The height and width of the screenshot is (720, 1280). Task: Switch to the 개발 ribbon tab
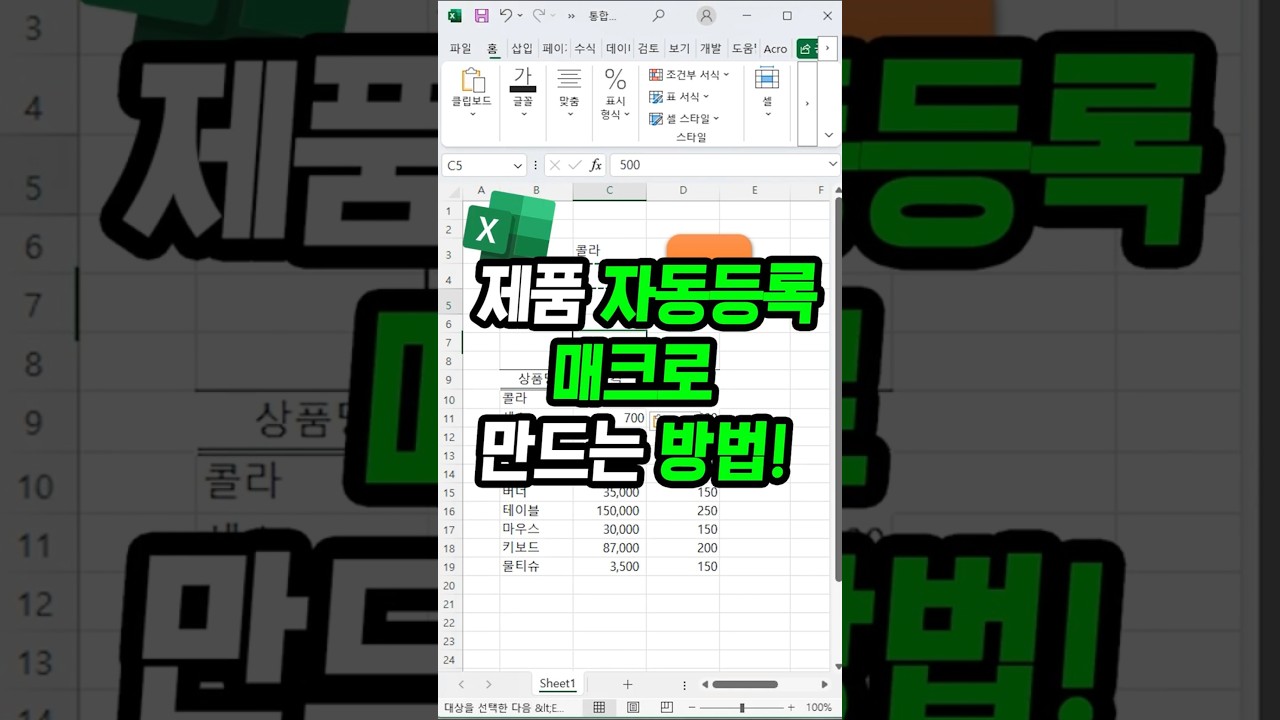coord(710,48)
